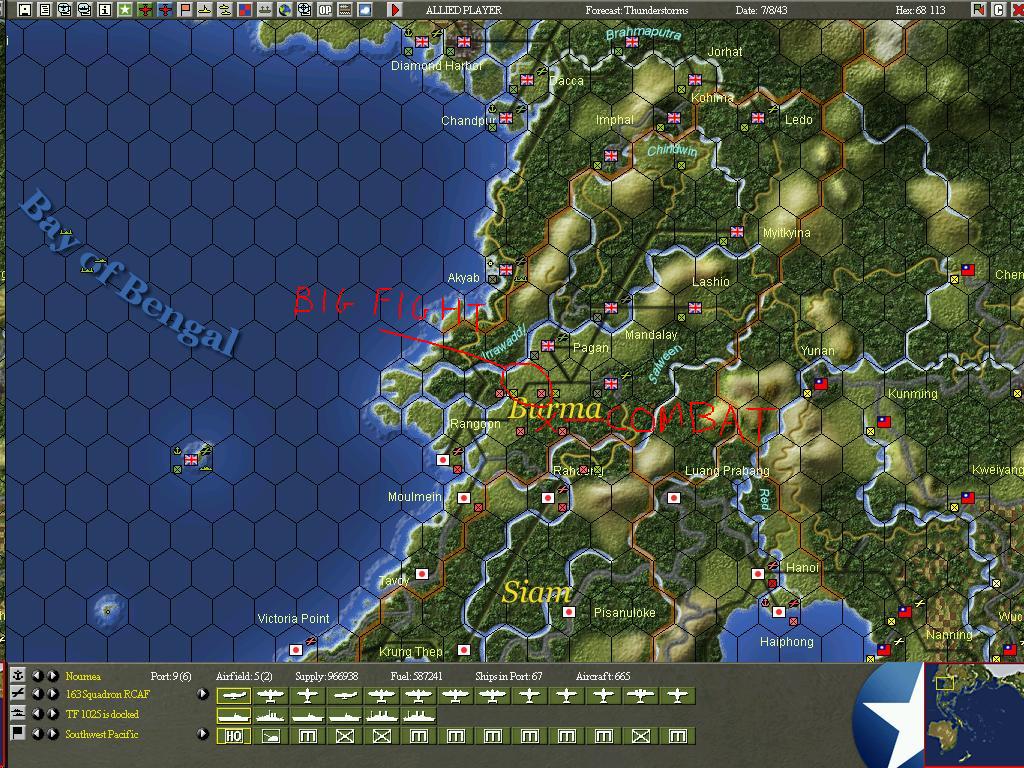Image resolution: width=1024 pixels, height=768 pixels.
Task: Click the 'C' icon in top-right
Action: tap(999, 10)
